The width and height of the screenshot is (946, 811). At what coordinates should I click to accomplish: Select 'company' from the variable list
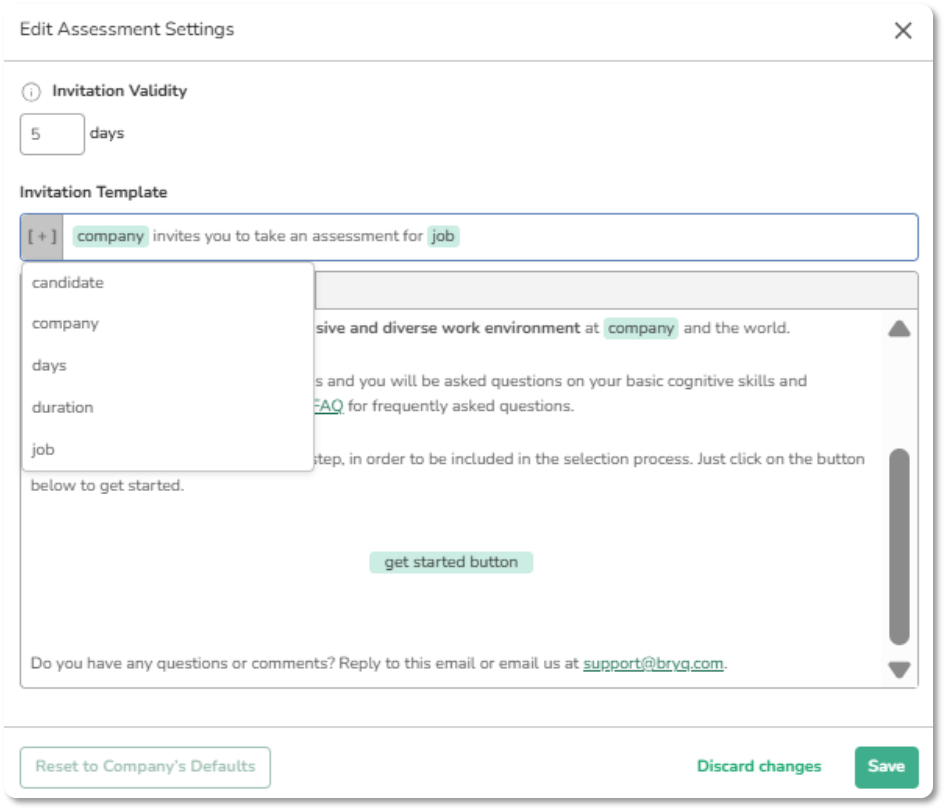[65, 324]
